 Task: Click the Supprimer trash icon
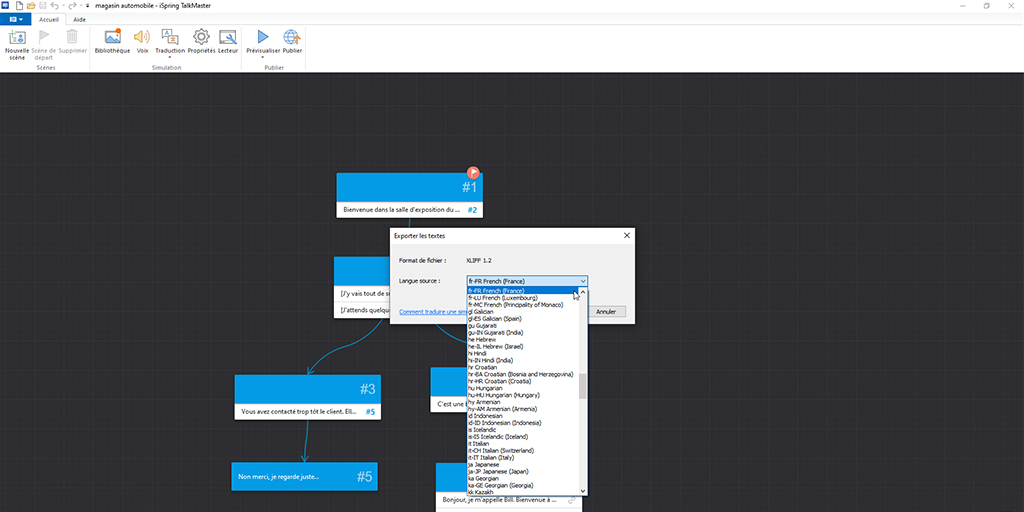[72, 37]
